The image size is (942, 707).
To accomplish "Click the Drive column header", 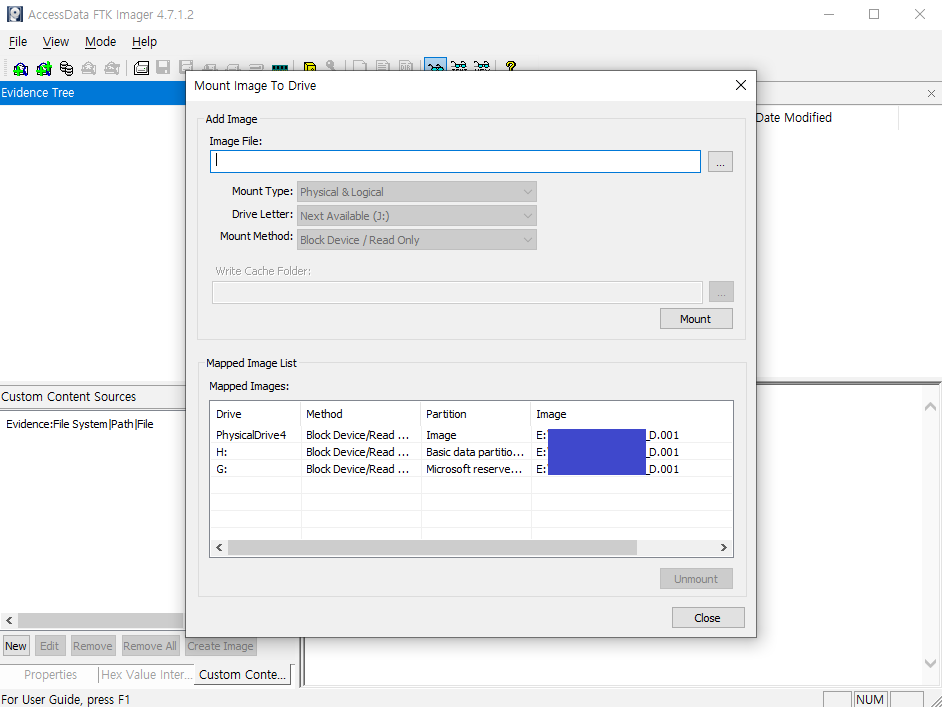I will pos(255,414).
